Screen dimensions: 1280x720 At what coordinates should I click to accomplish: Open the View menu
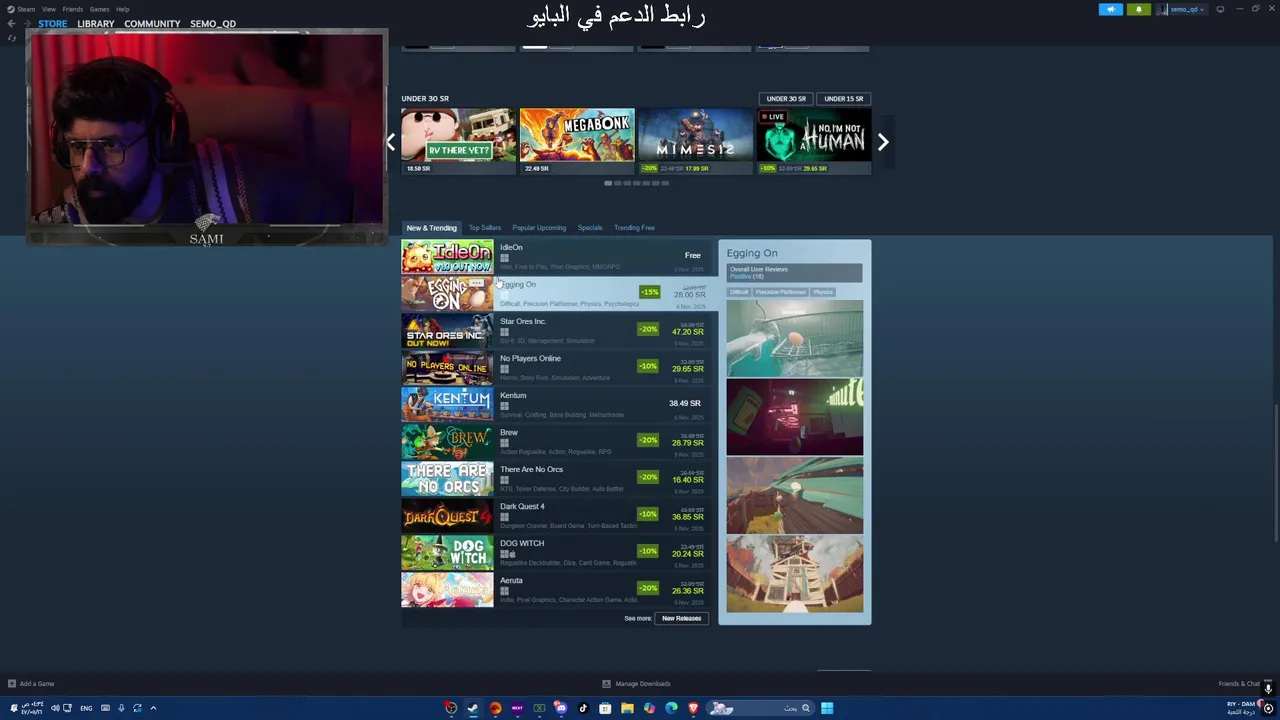(48, 9)
